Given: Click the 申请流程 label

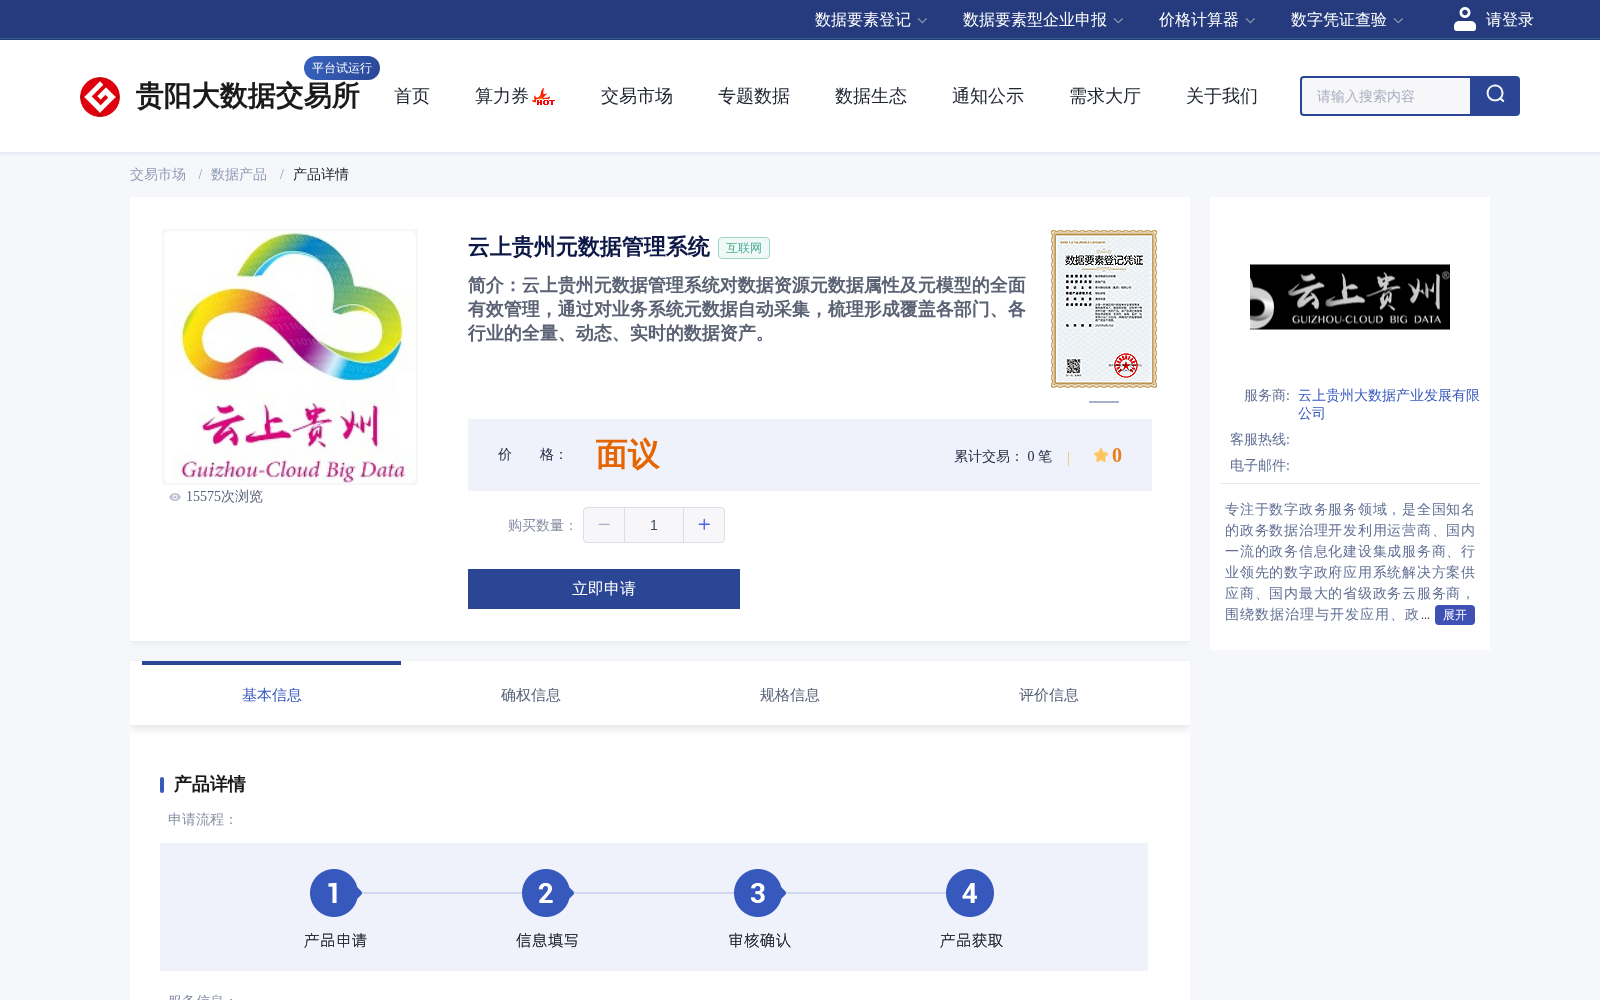Looking at the screenshot, I should pyautogui.click(x=202, y=819).
